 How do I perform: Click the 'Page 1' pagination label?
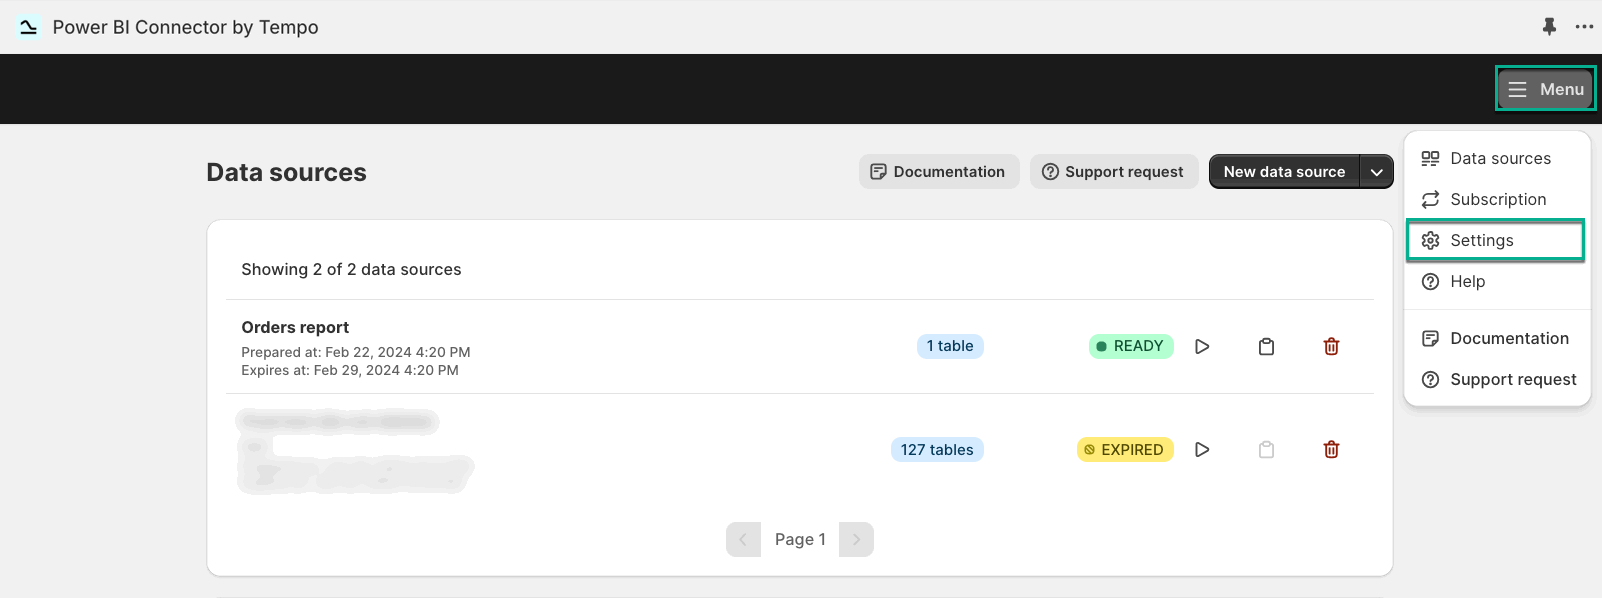800,539
